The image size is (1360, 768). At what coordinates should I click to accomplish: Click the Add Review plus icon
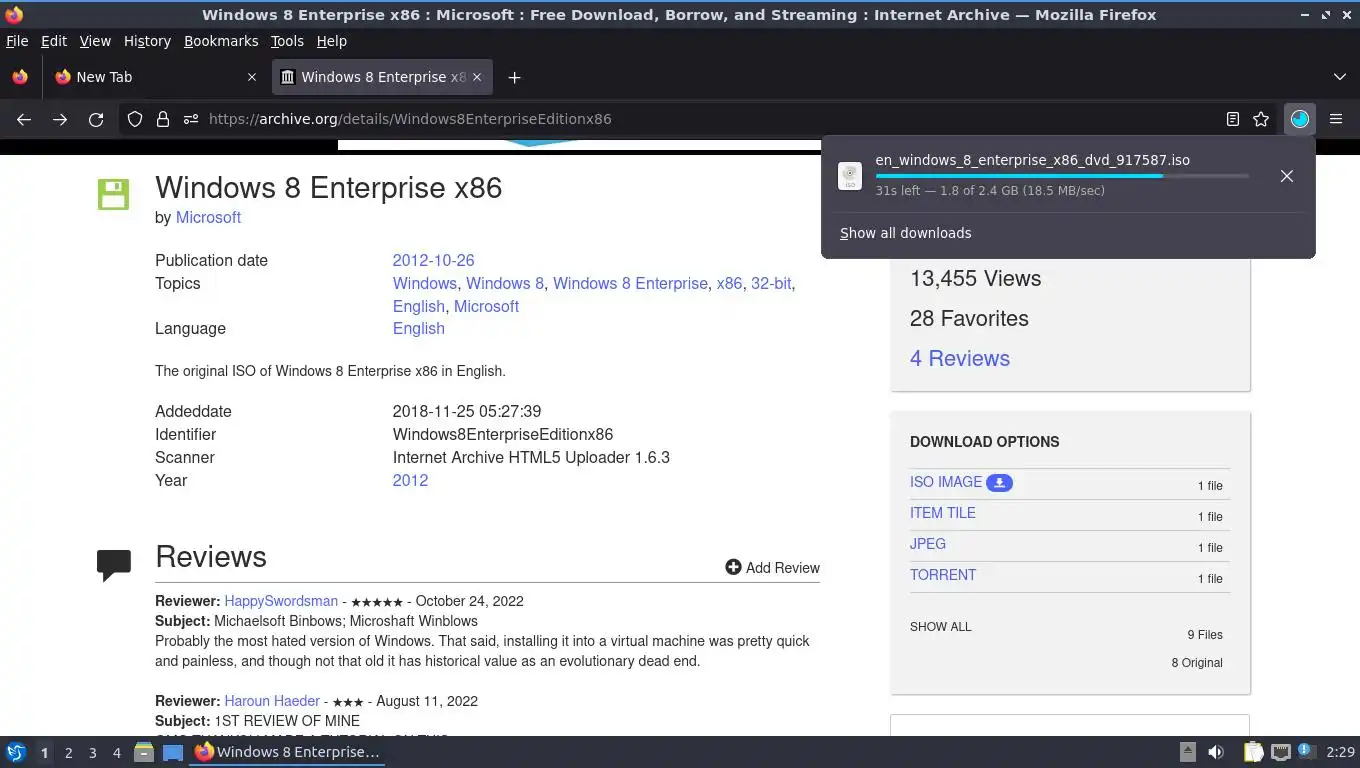733,567
